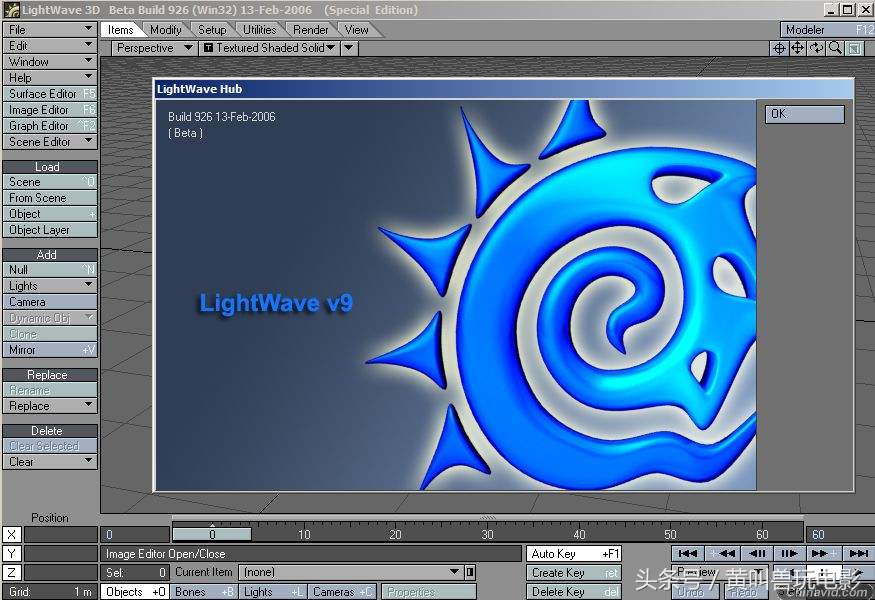Click the X position value field
The image size is (875, 600).
pos(60,535)
